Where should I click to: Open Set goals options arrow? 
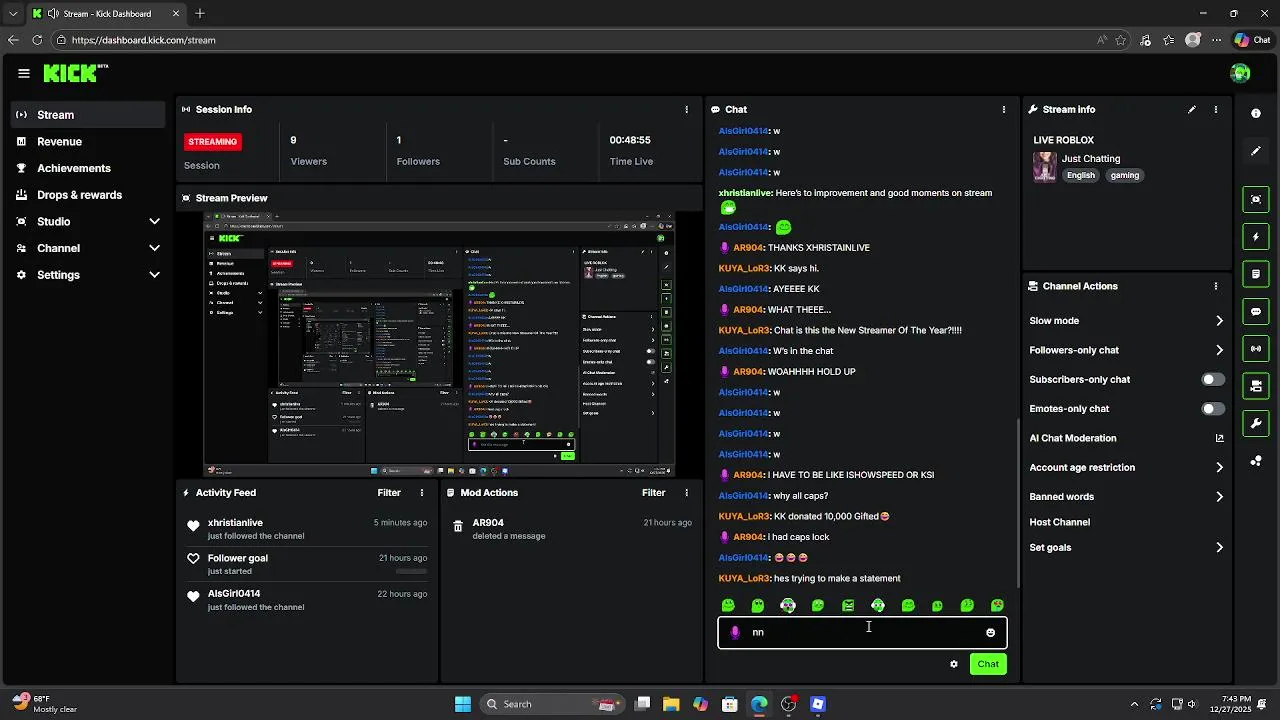[x=1219, y=548]
